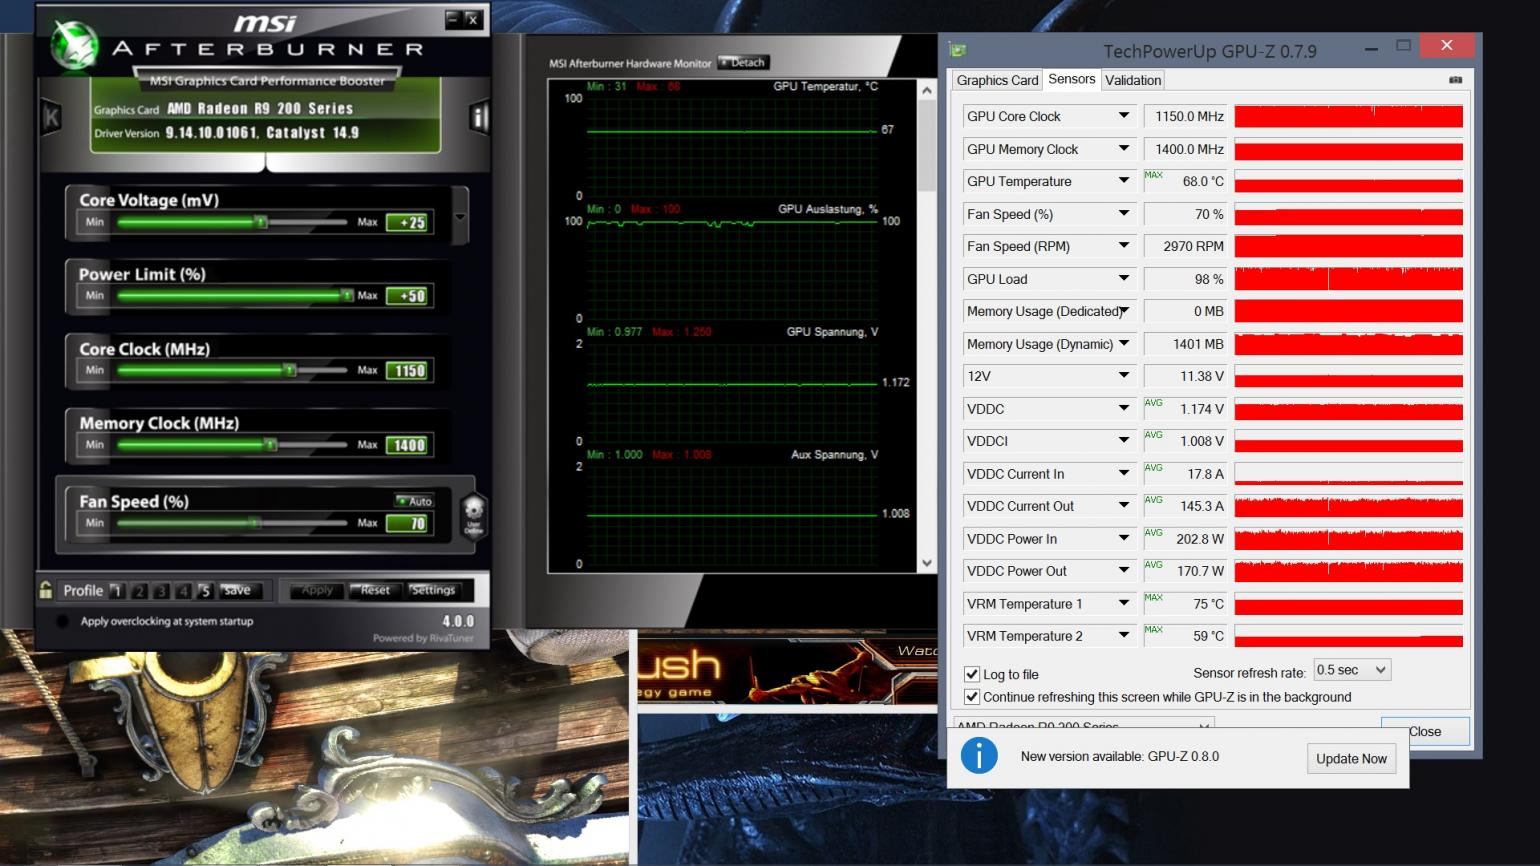
Task: Minimize the MSI Afterburner window
Action: click(x=453, y=18)
